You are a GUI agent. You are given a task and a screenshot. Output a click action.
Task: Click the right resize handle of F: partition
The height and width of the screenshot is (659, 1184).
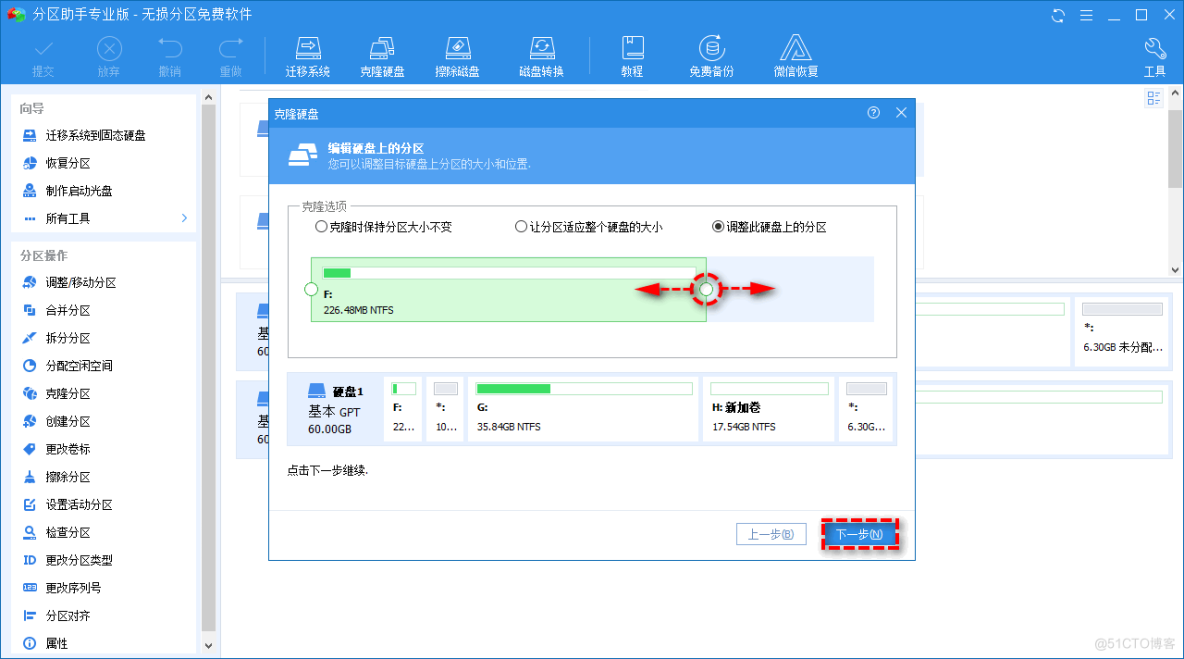click(706, 289)
